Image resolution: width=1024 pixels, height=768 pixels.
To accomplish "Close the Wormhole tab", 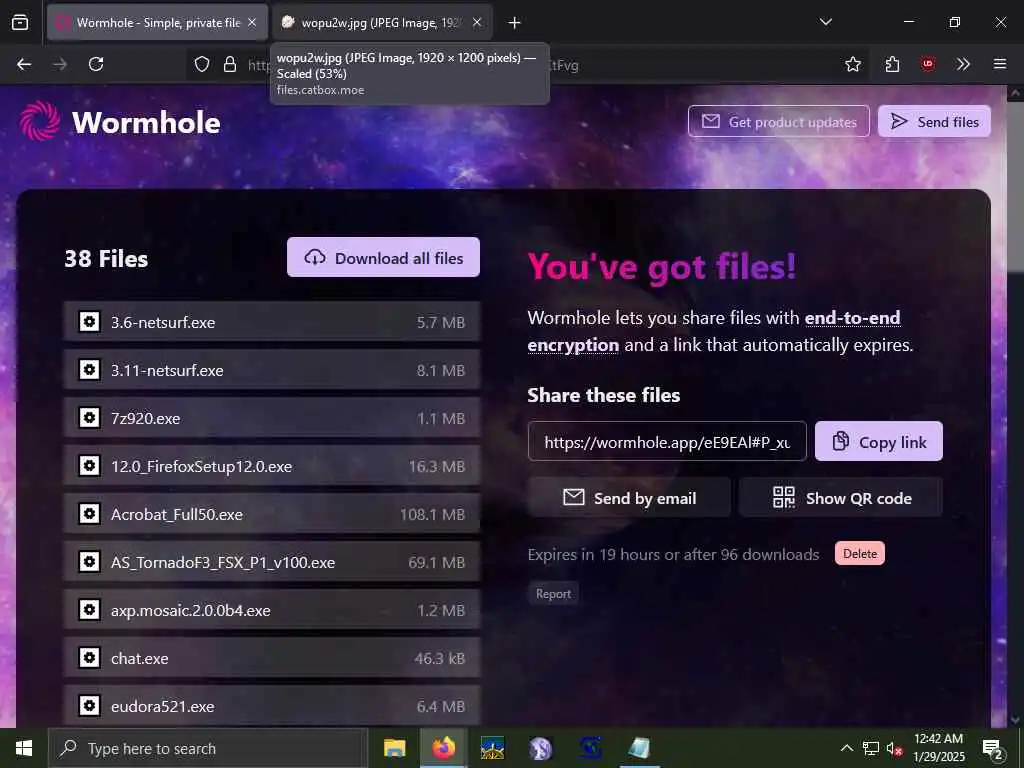I will coord(252,22).
